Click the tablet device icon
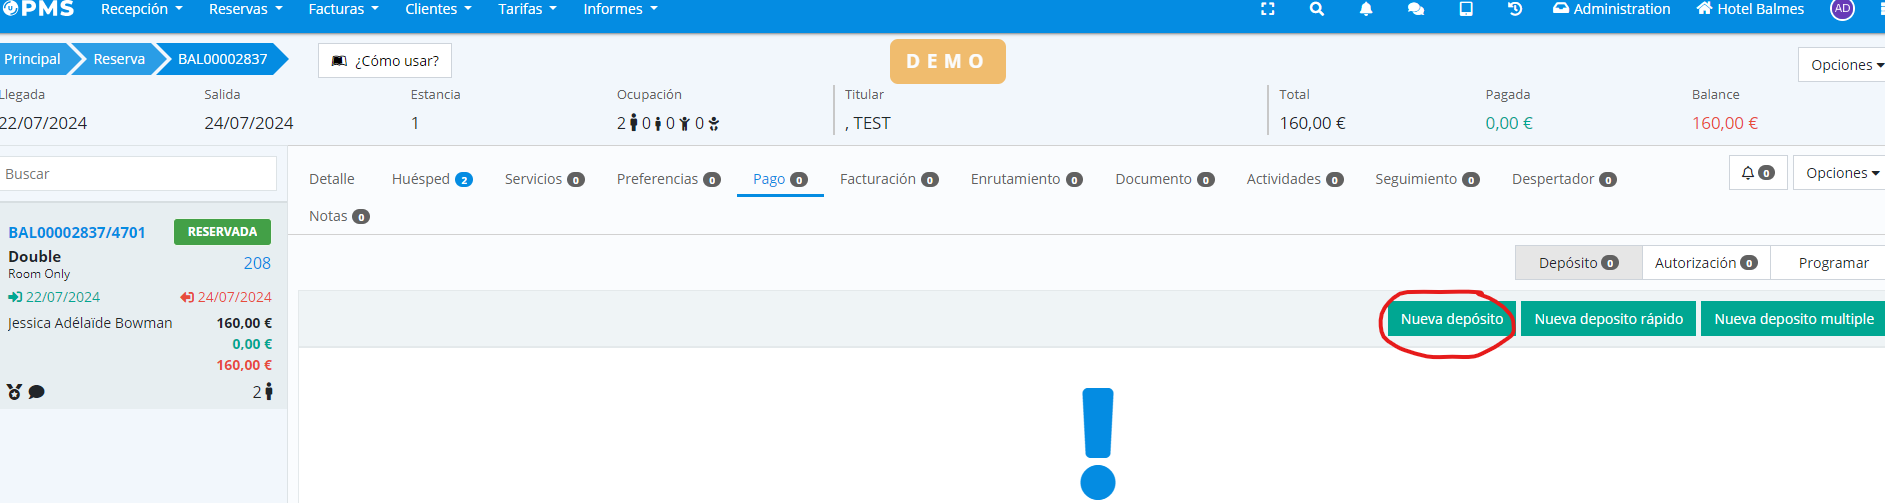 (x=1466, y=9)
